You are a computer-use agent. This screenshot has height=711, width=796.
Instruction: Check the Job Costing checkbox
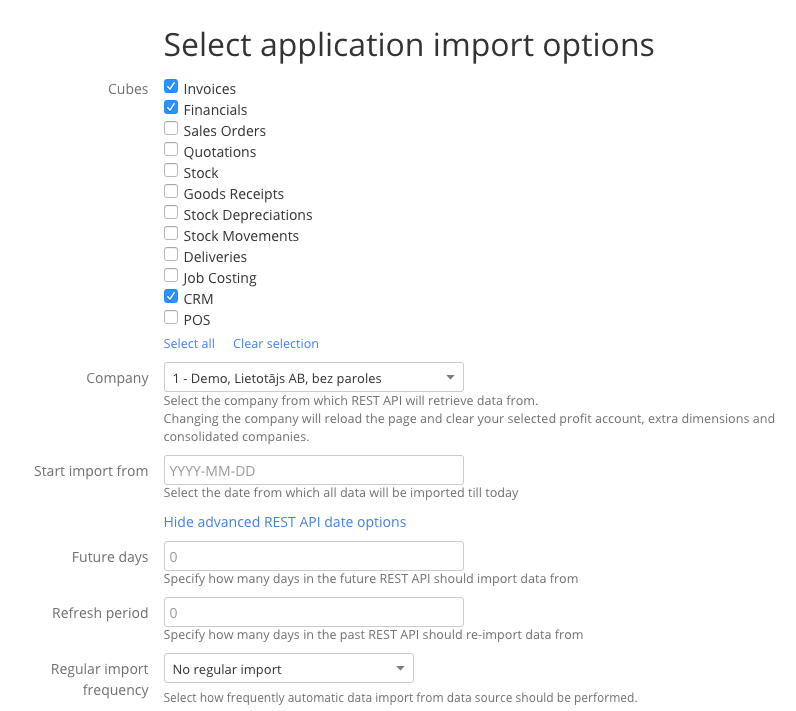click(x=171, y=277)
